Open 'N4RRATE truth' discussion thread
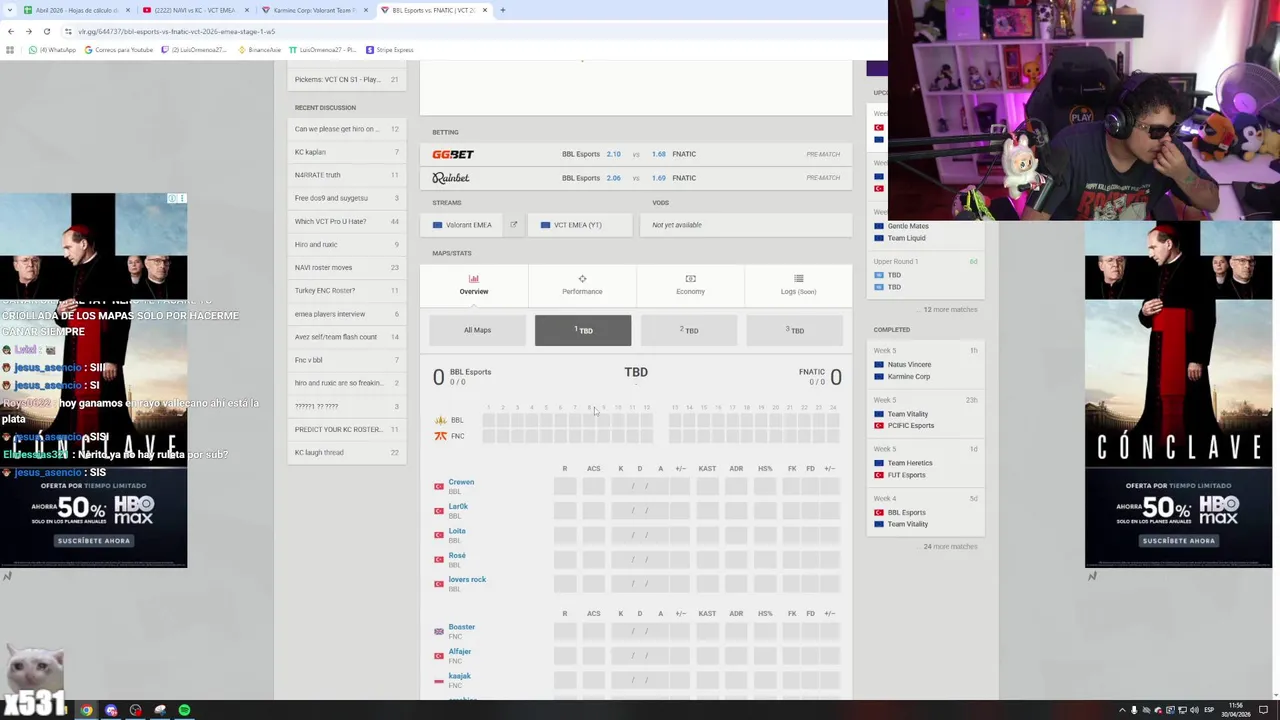This screenshot has width=1280, height=720. point(346,175)
